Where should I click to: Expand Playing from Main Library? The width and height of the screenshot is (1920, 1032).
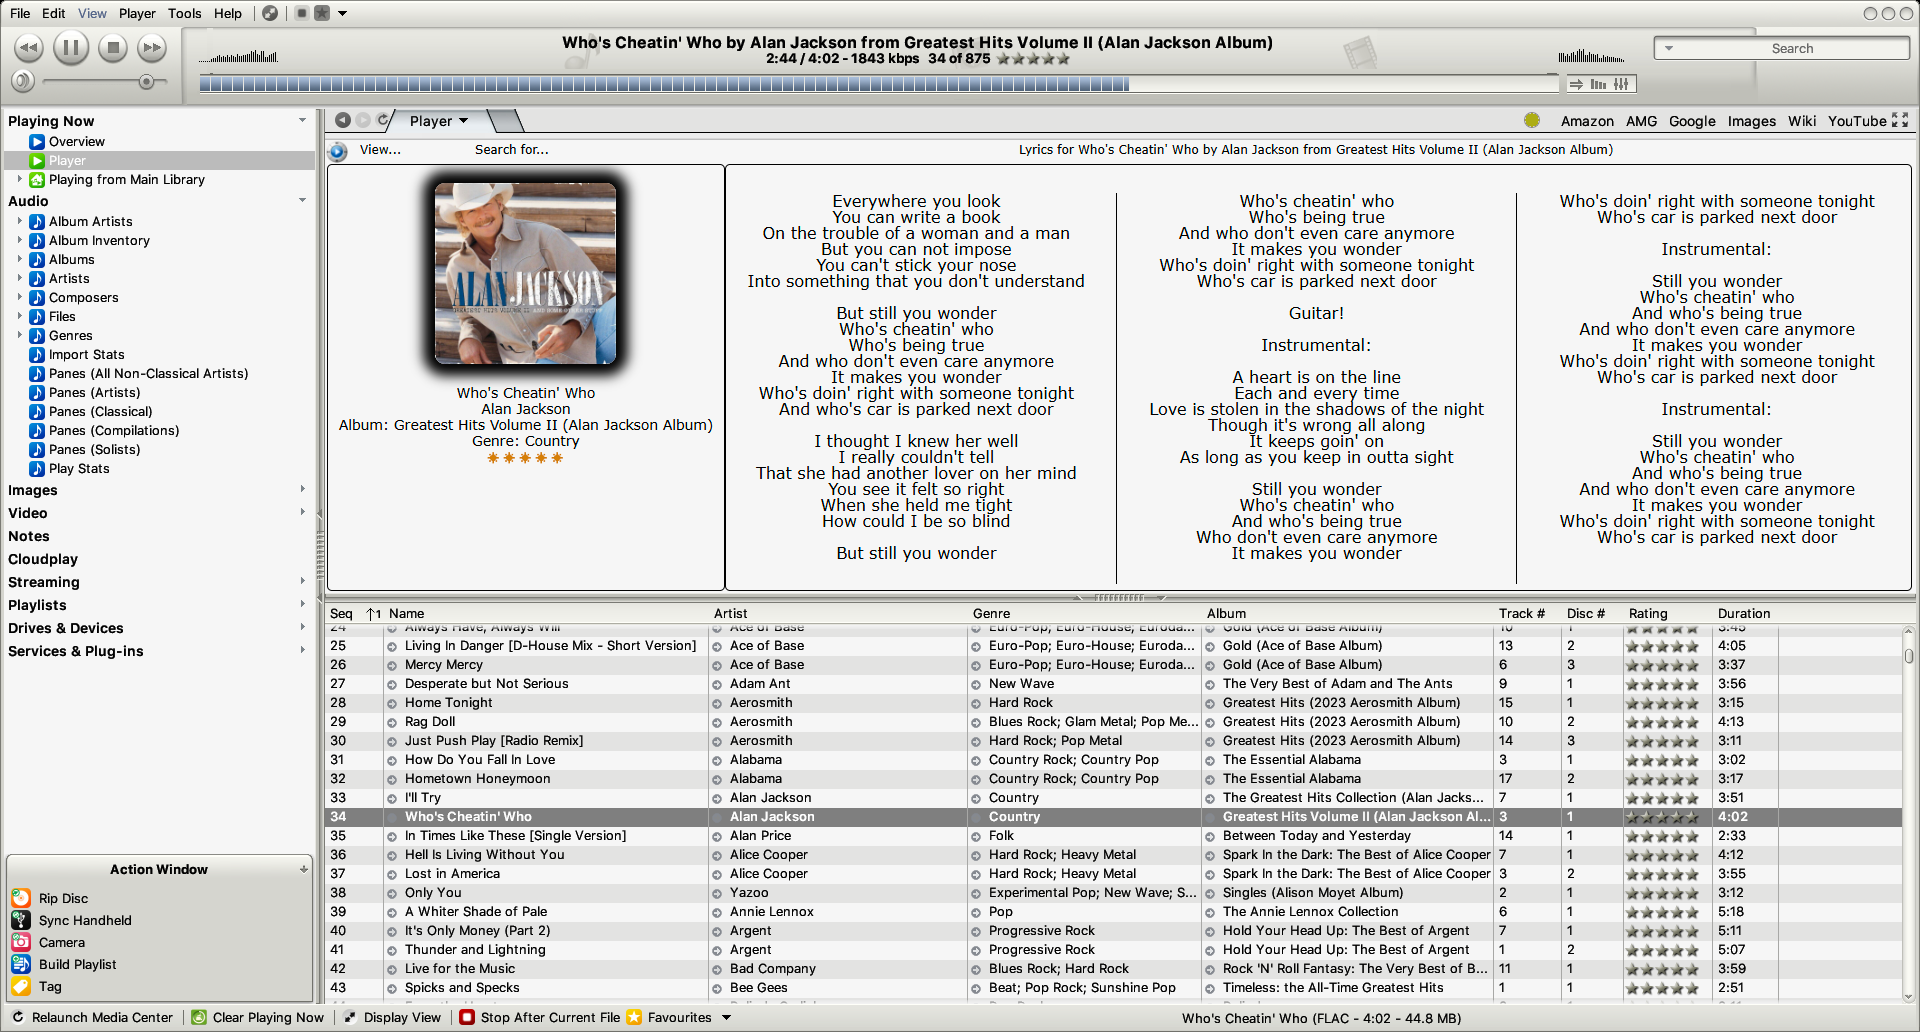(19, 180)
